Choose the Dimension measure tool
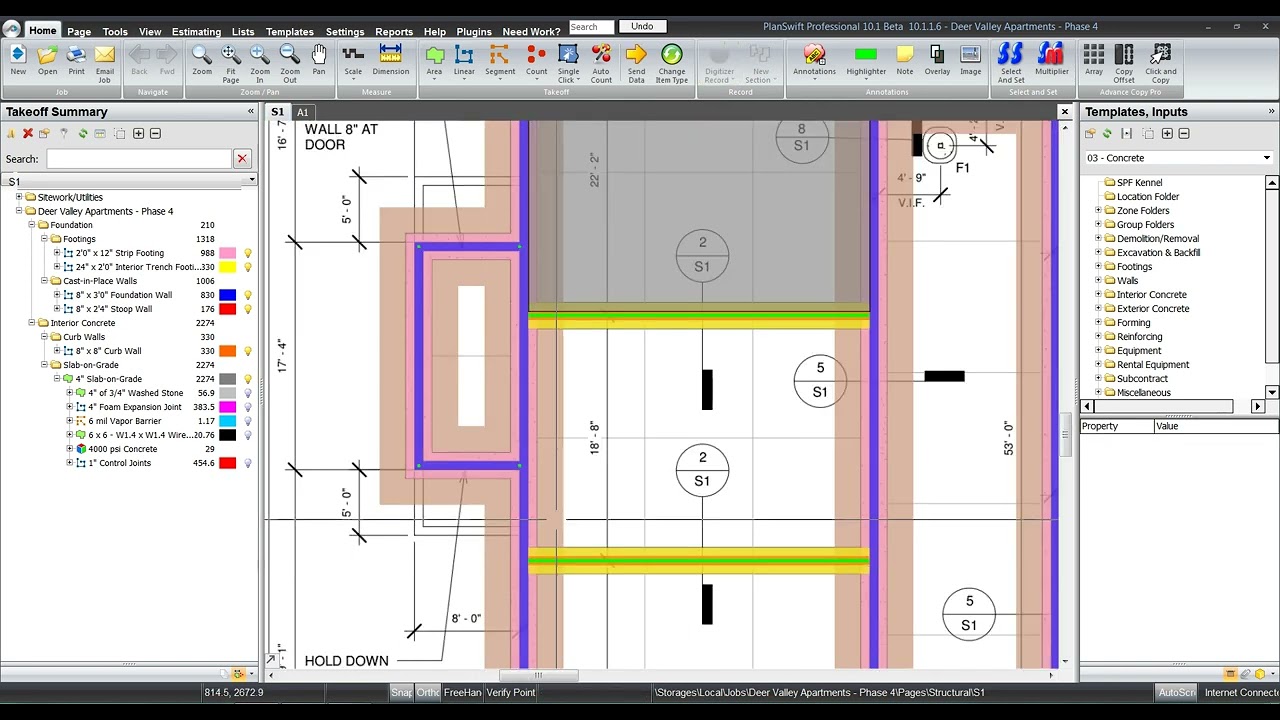This screenshot has width=1280, height=720. 391,60
